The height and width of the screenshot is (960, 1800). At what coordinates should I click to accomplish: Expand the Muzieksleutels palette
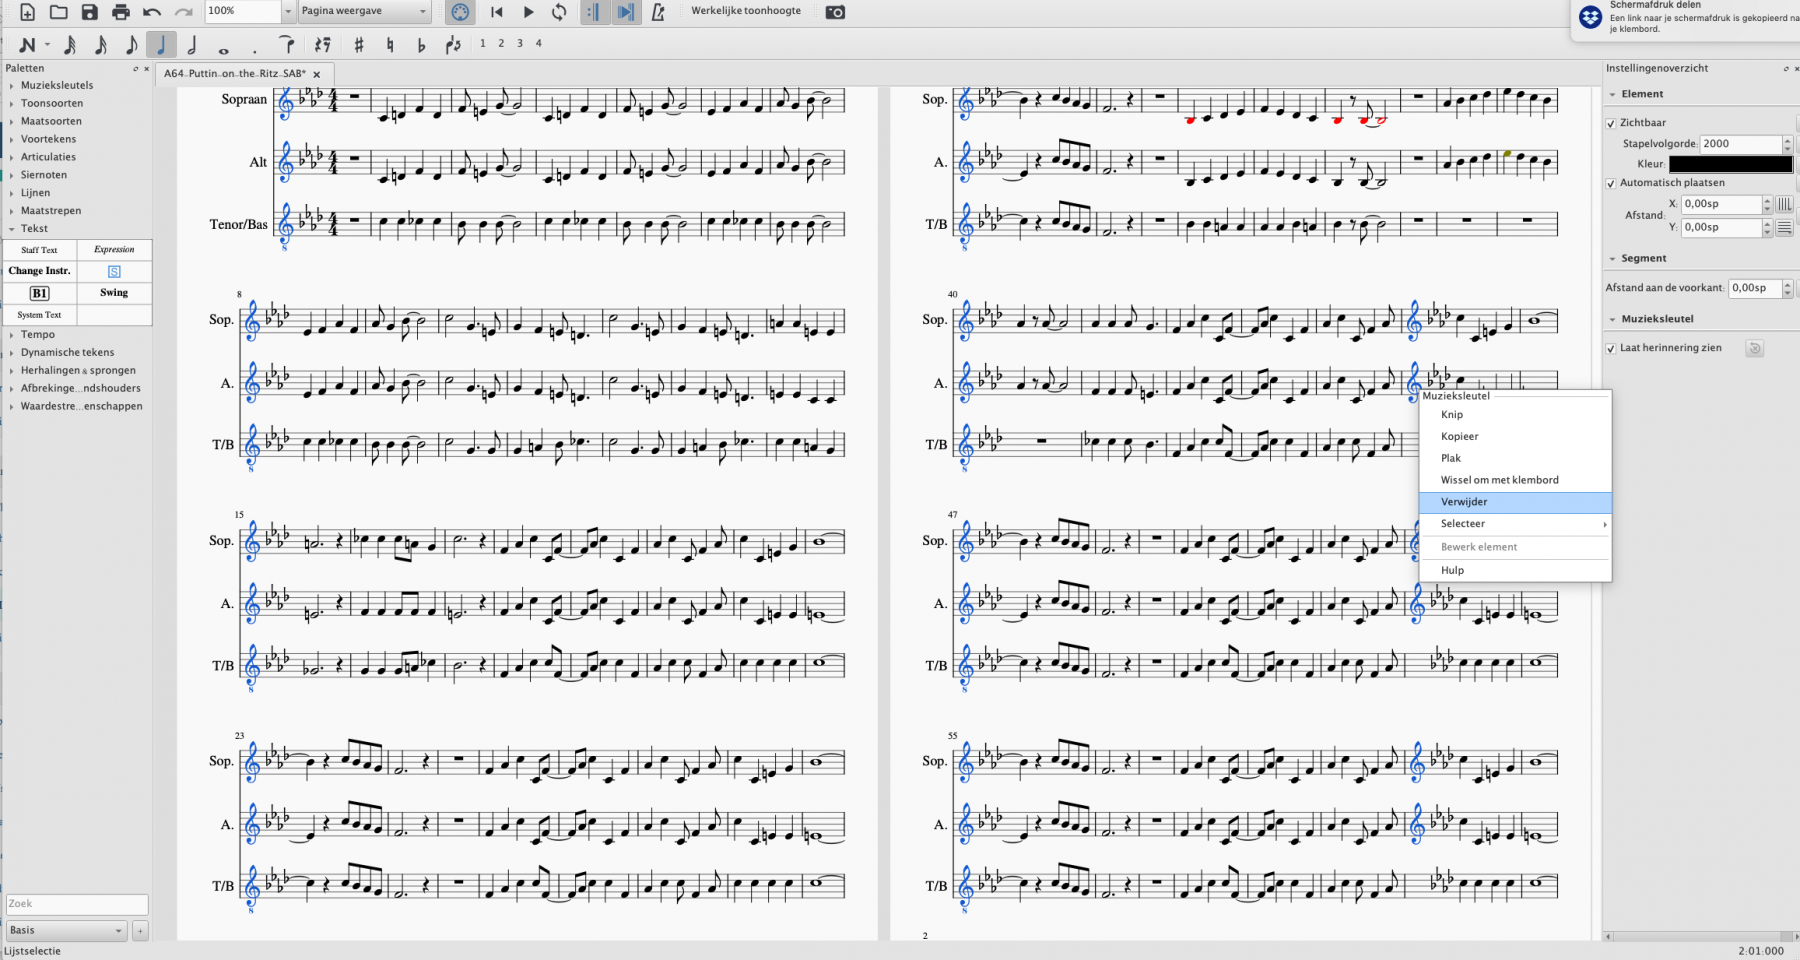(x=57, y=85)
